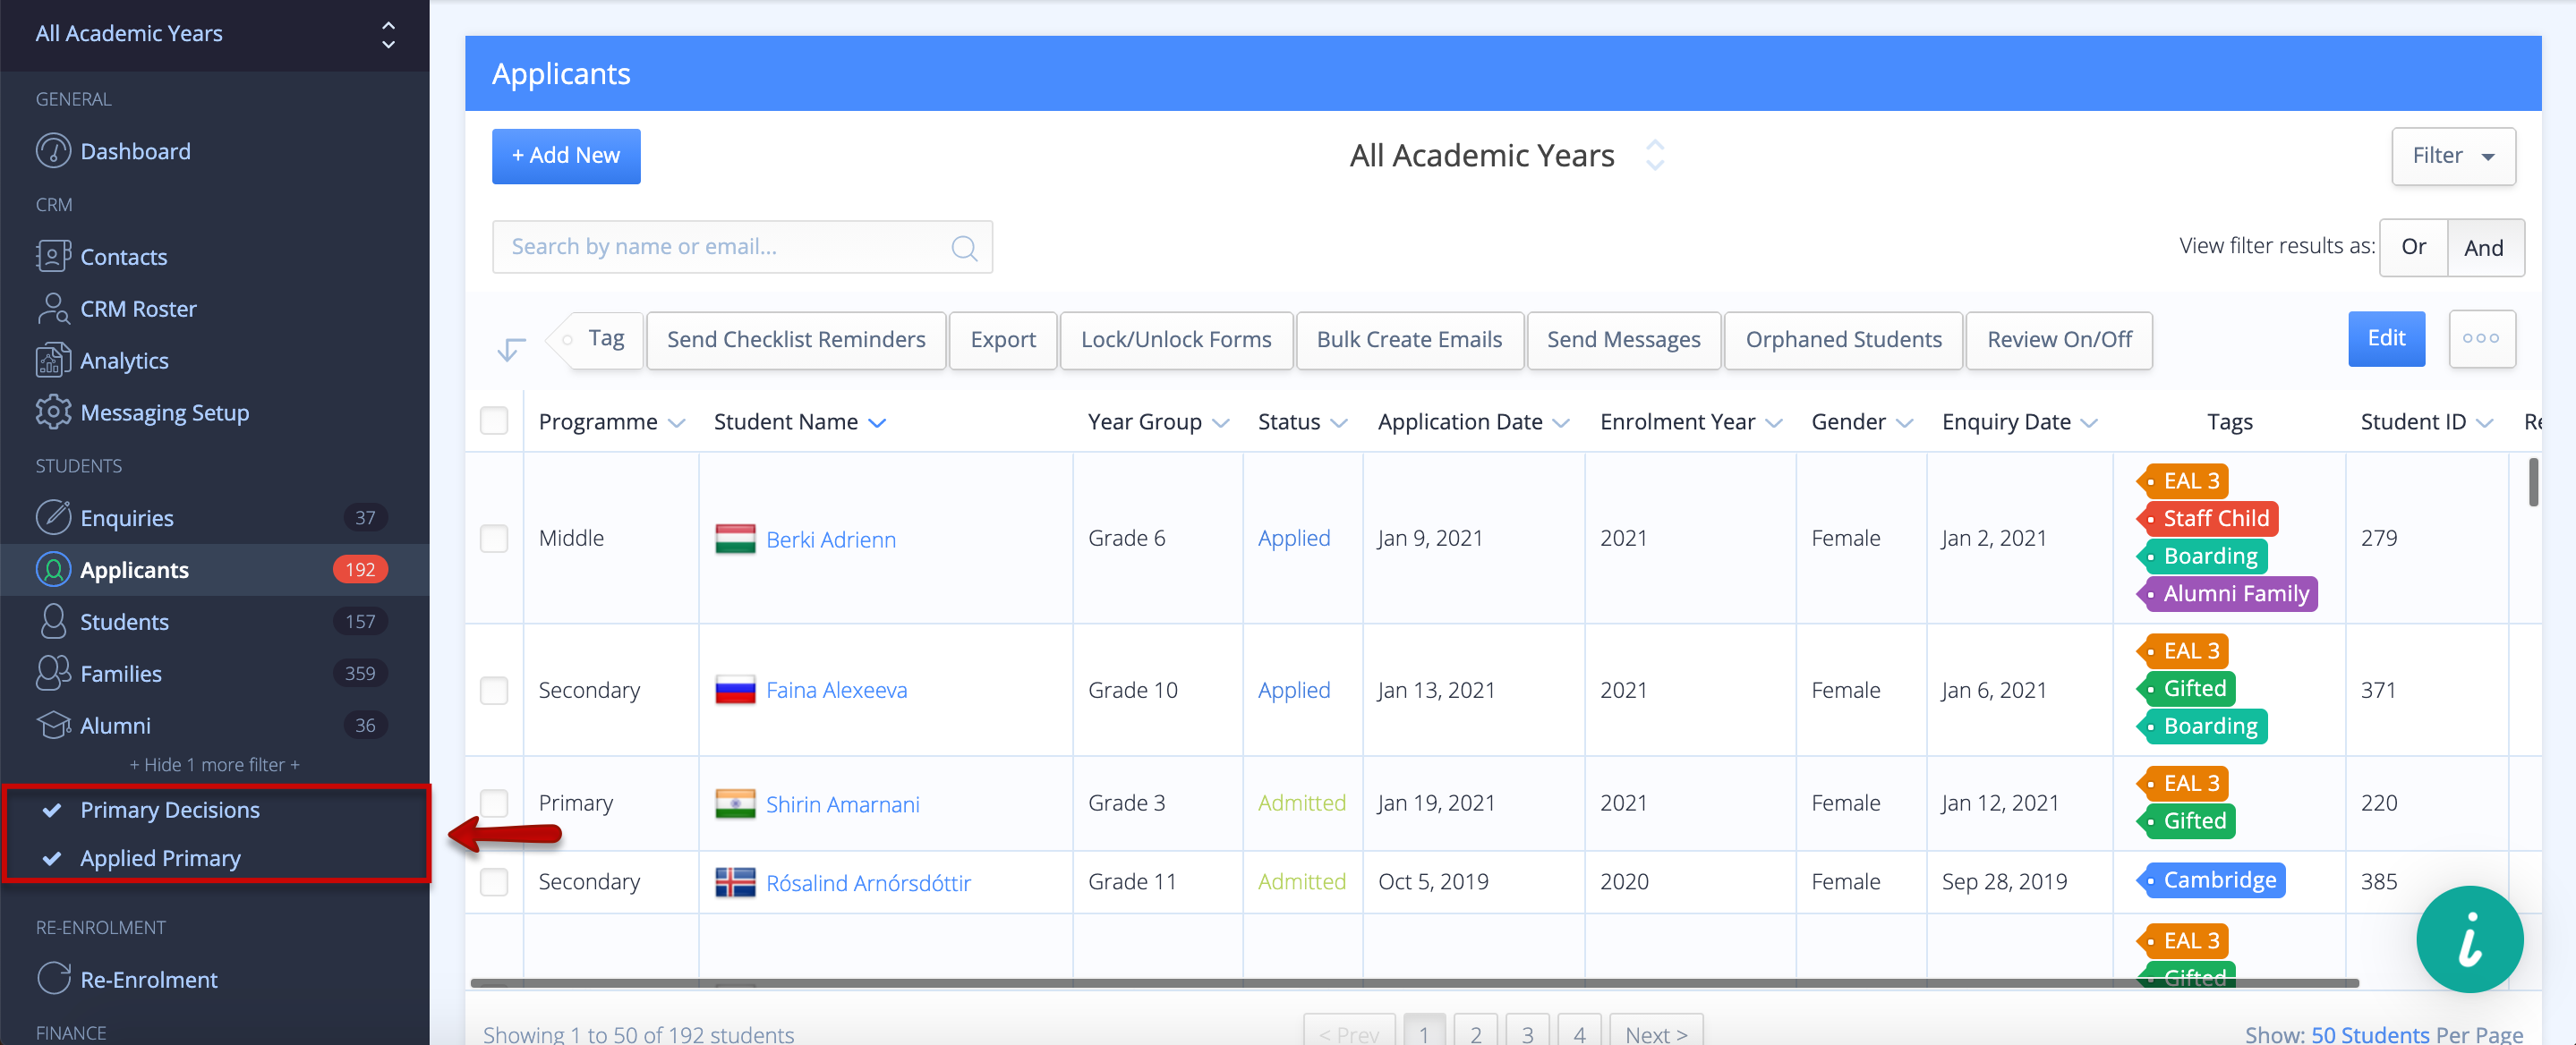The width and height of the screenshot is (2576, 1045).
Task: Click the Contacts address book icon
Action: pyautogui.click(x=53, y=256)
